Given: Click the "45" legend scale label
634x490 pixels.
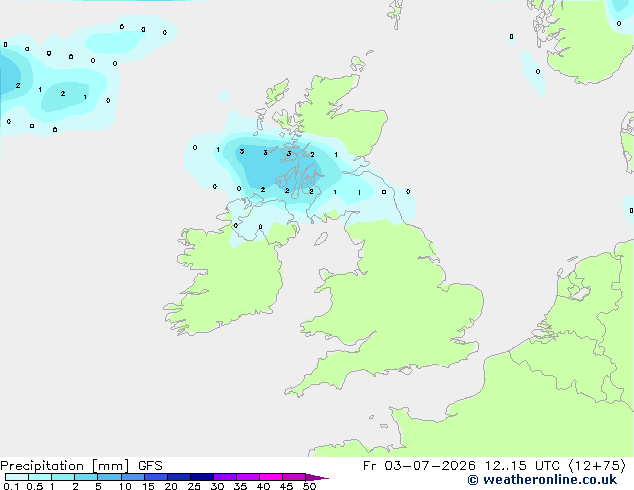Looking at the screenshot, I should click(x=286, y=486).
